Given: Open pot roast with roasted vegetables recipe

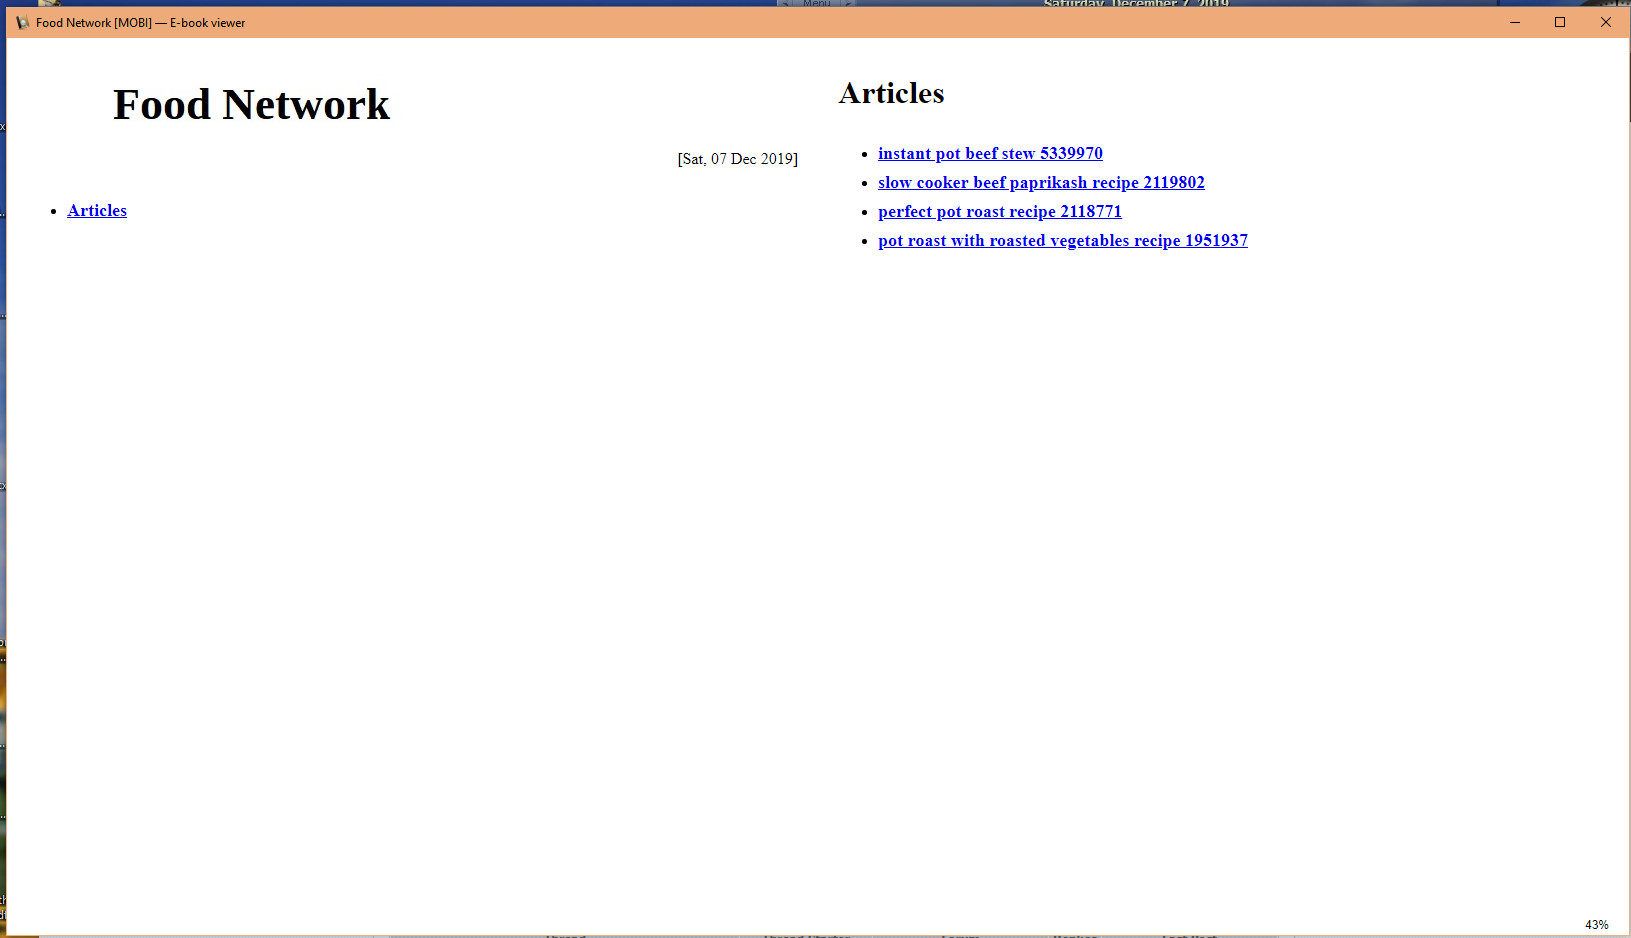Looking at the screenshot, I should (1062, 241).
